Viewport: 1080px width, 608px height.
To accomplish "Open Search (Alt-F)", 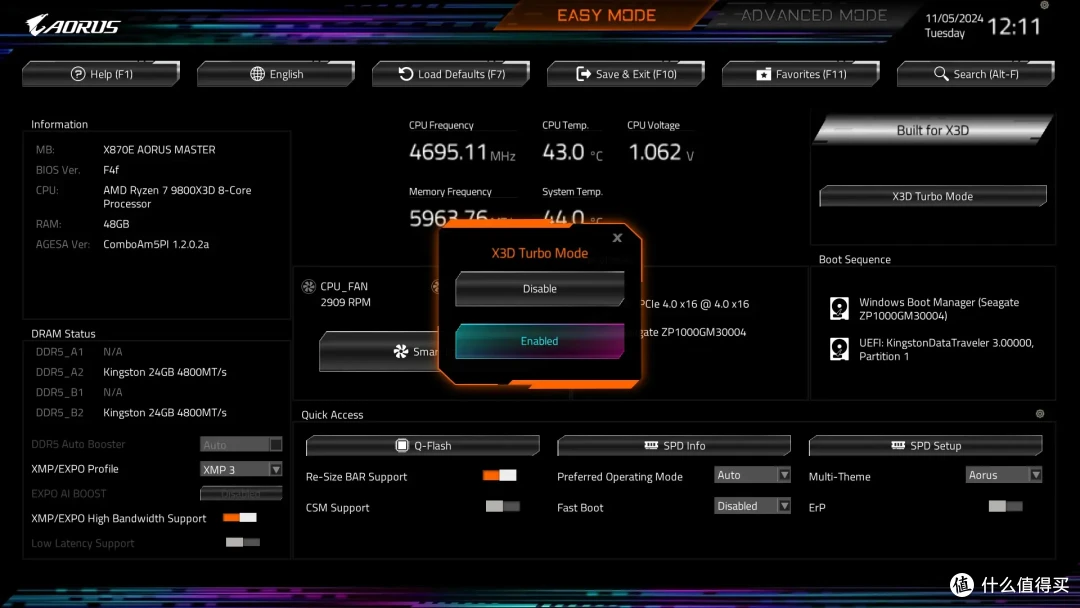I will 975,74.
